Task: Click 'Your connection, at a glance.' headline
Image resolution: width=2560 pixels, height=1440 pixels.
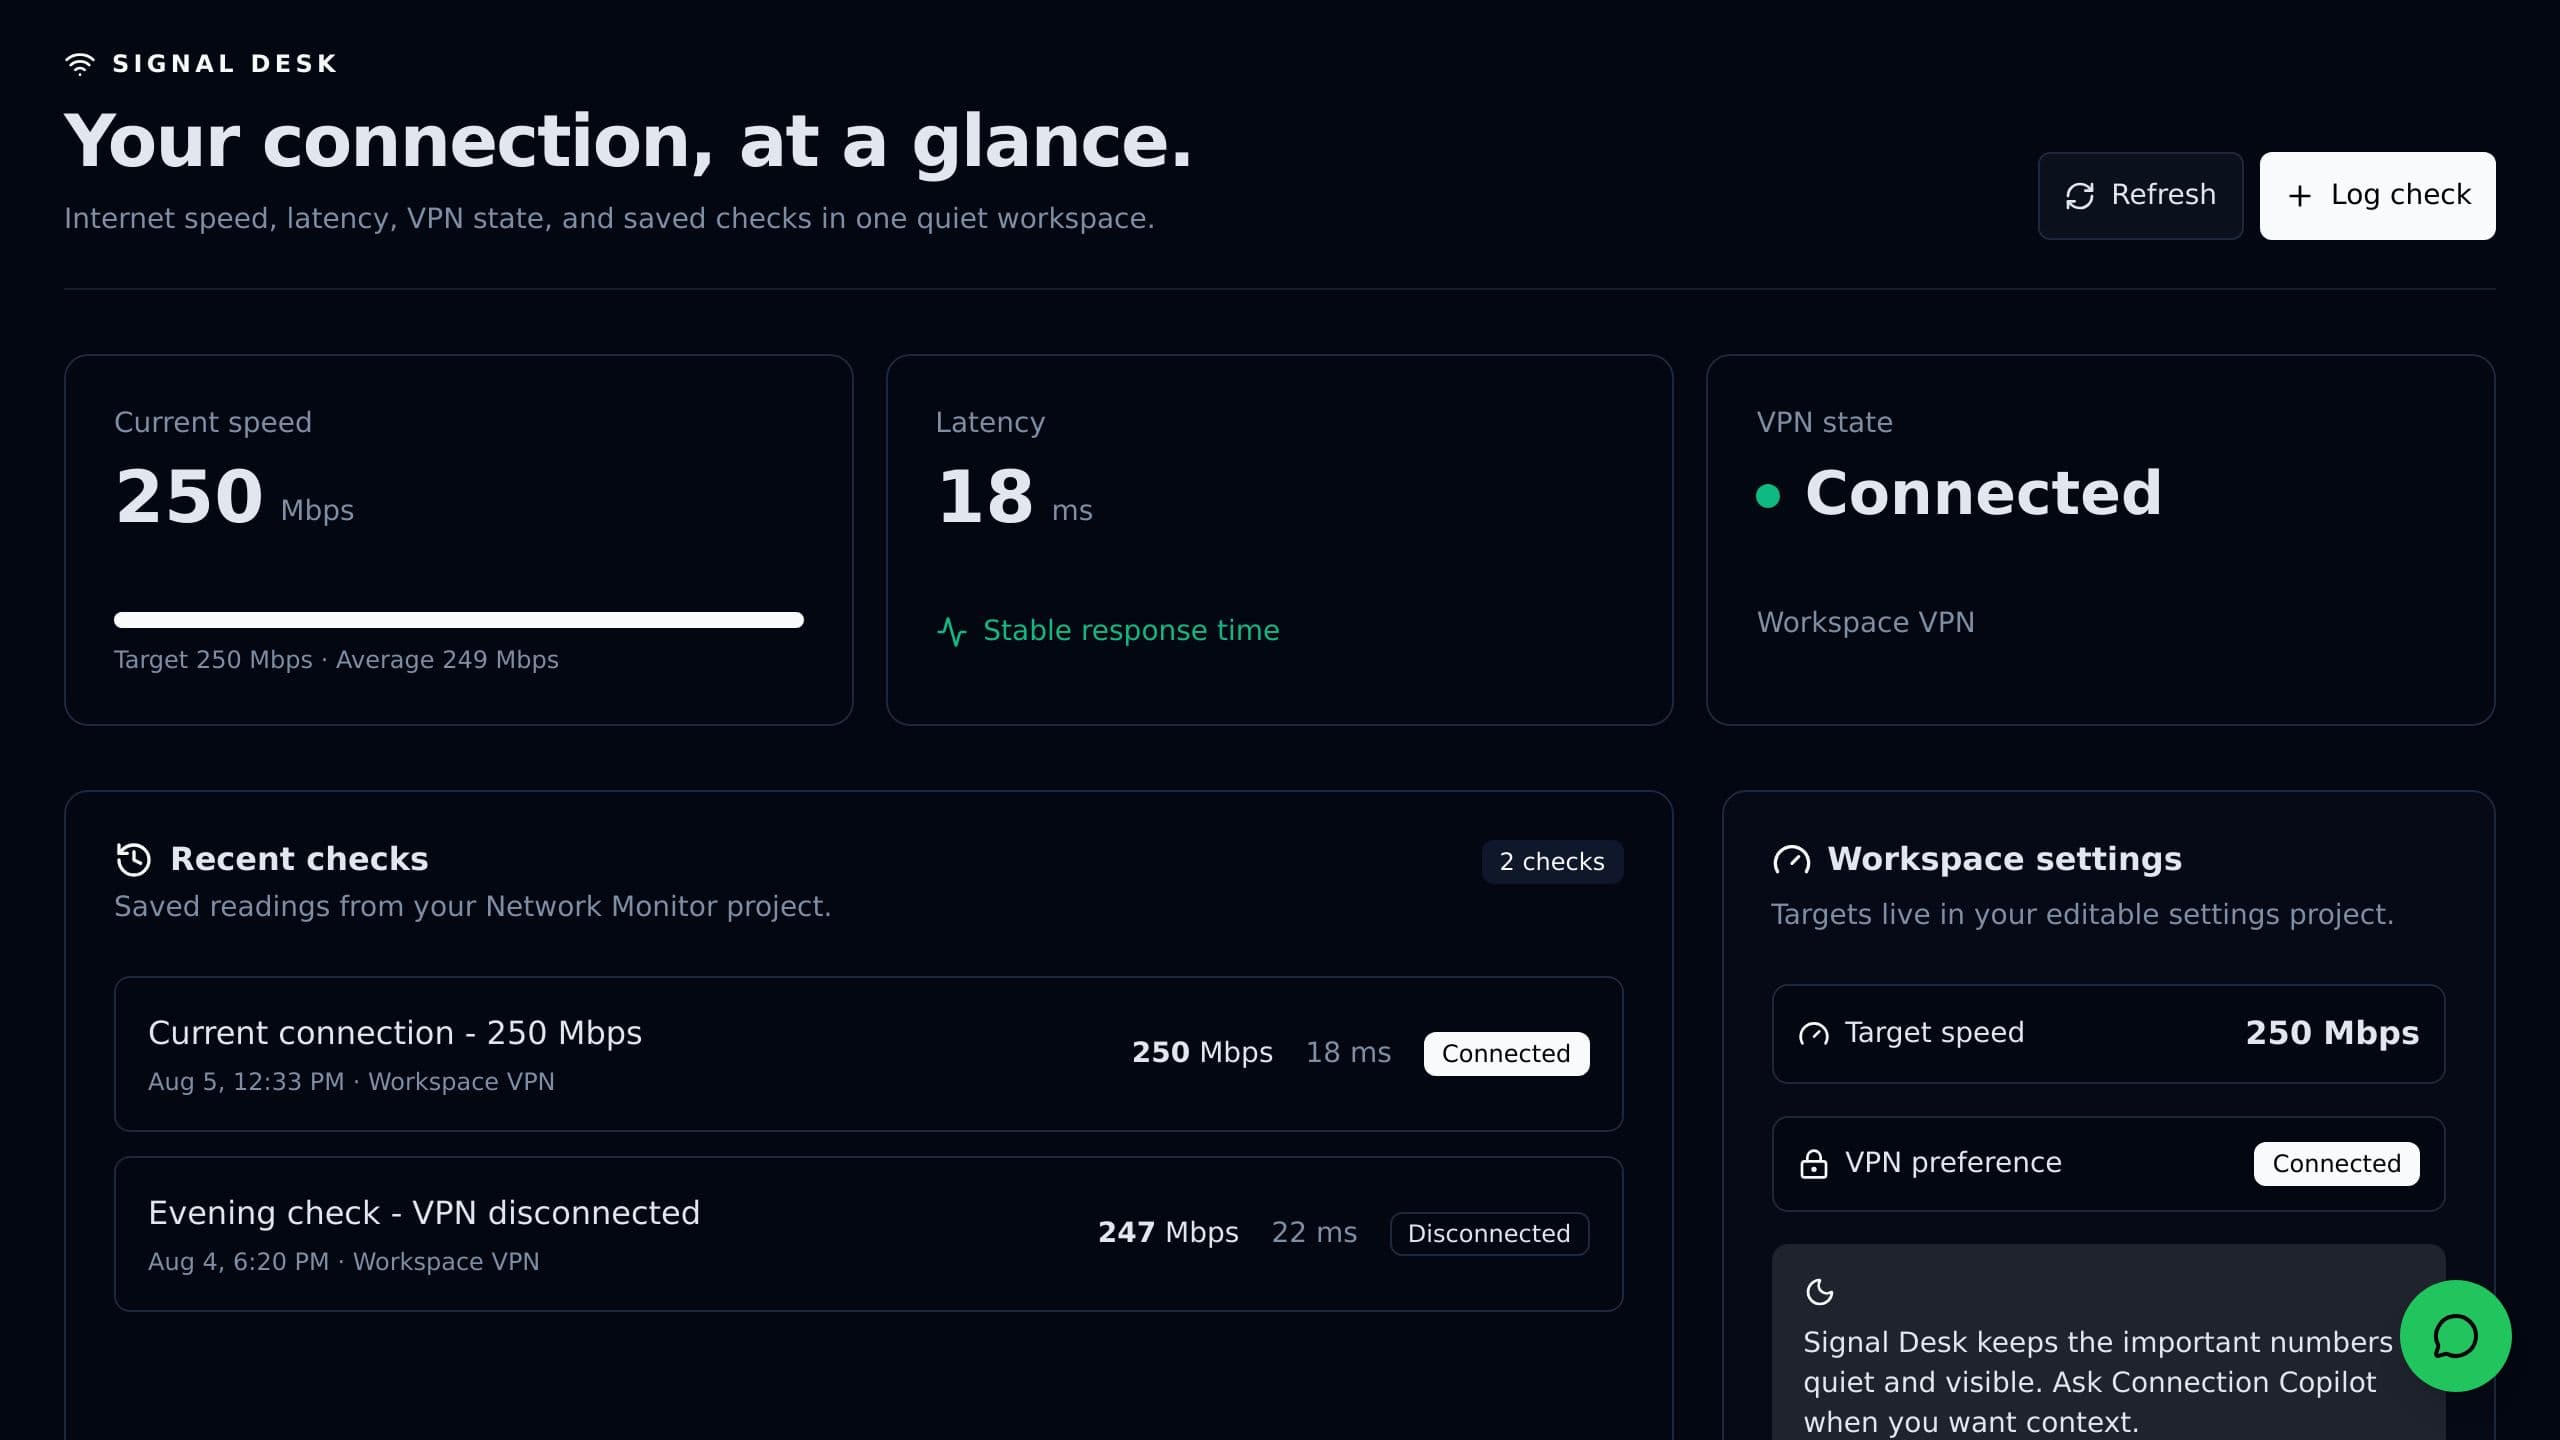Action: (x=628, y=141)
